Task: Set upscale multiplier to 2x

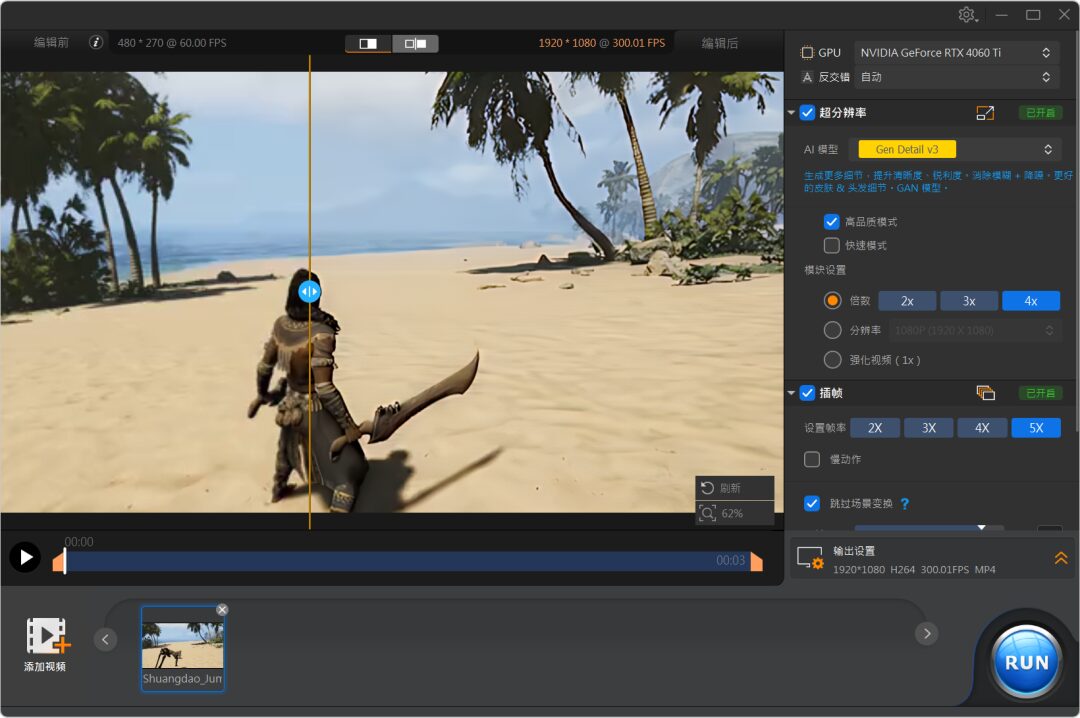Action: [907, 301]
